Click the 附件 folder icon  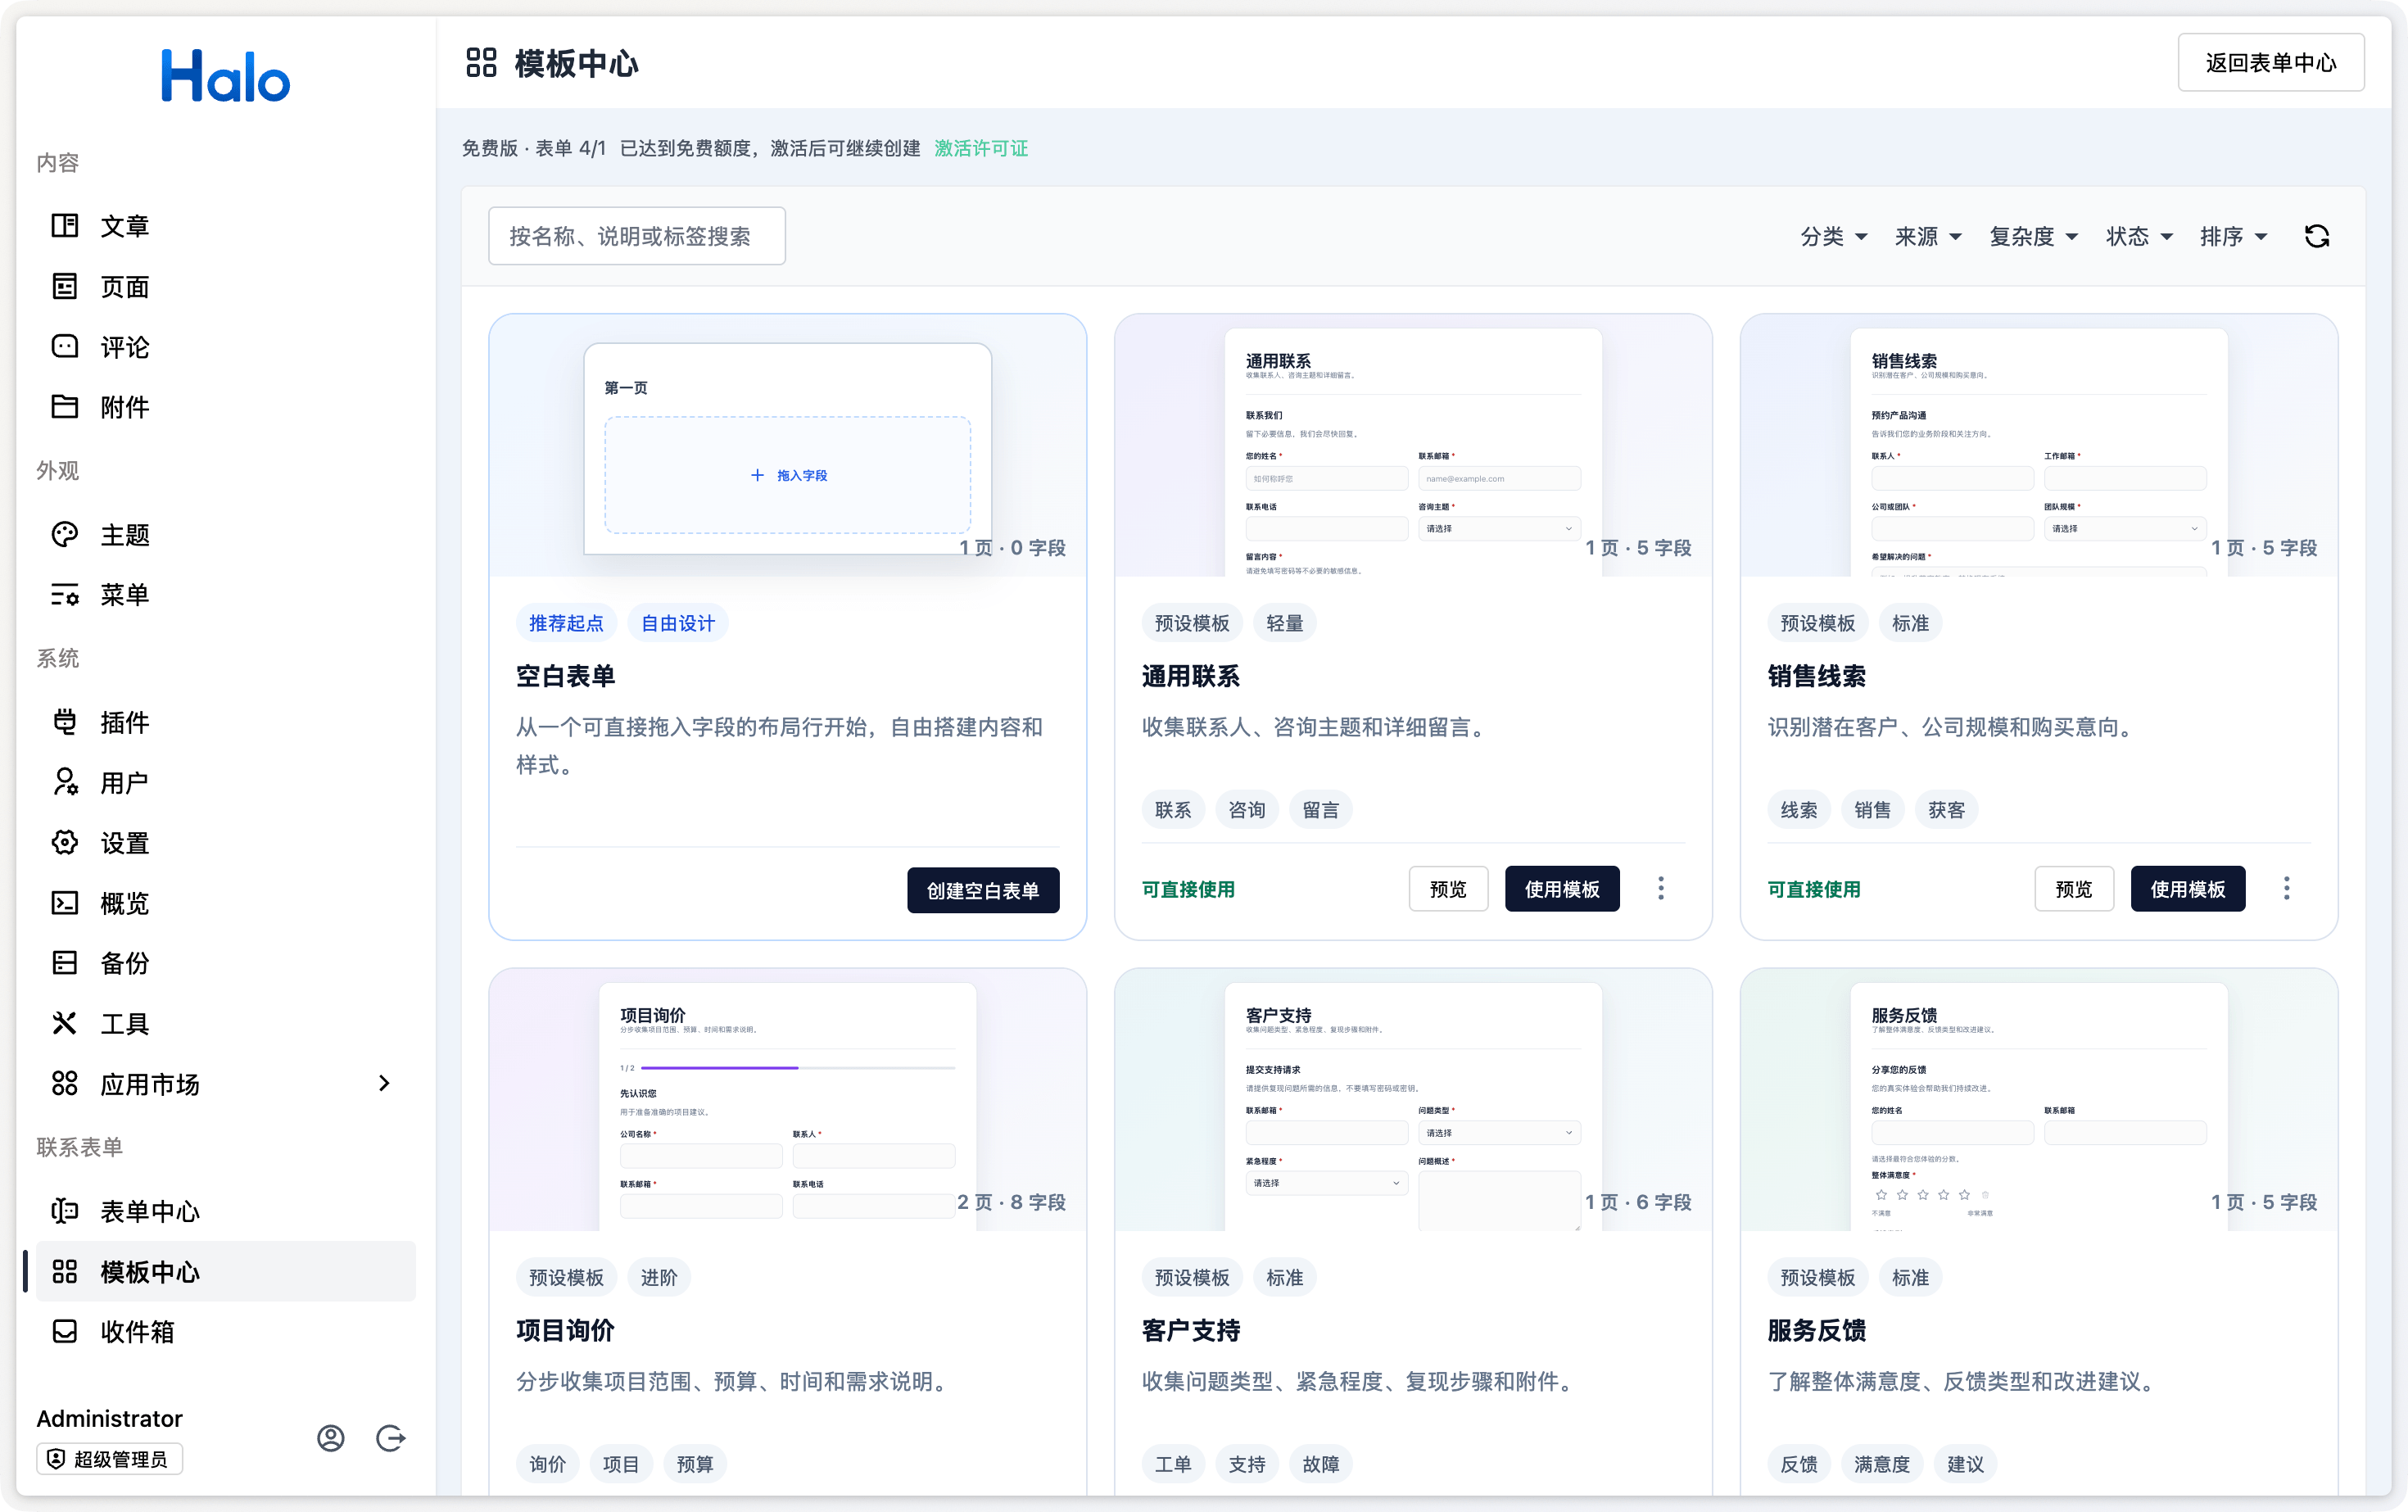pos(65,407)
